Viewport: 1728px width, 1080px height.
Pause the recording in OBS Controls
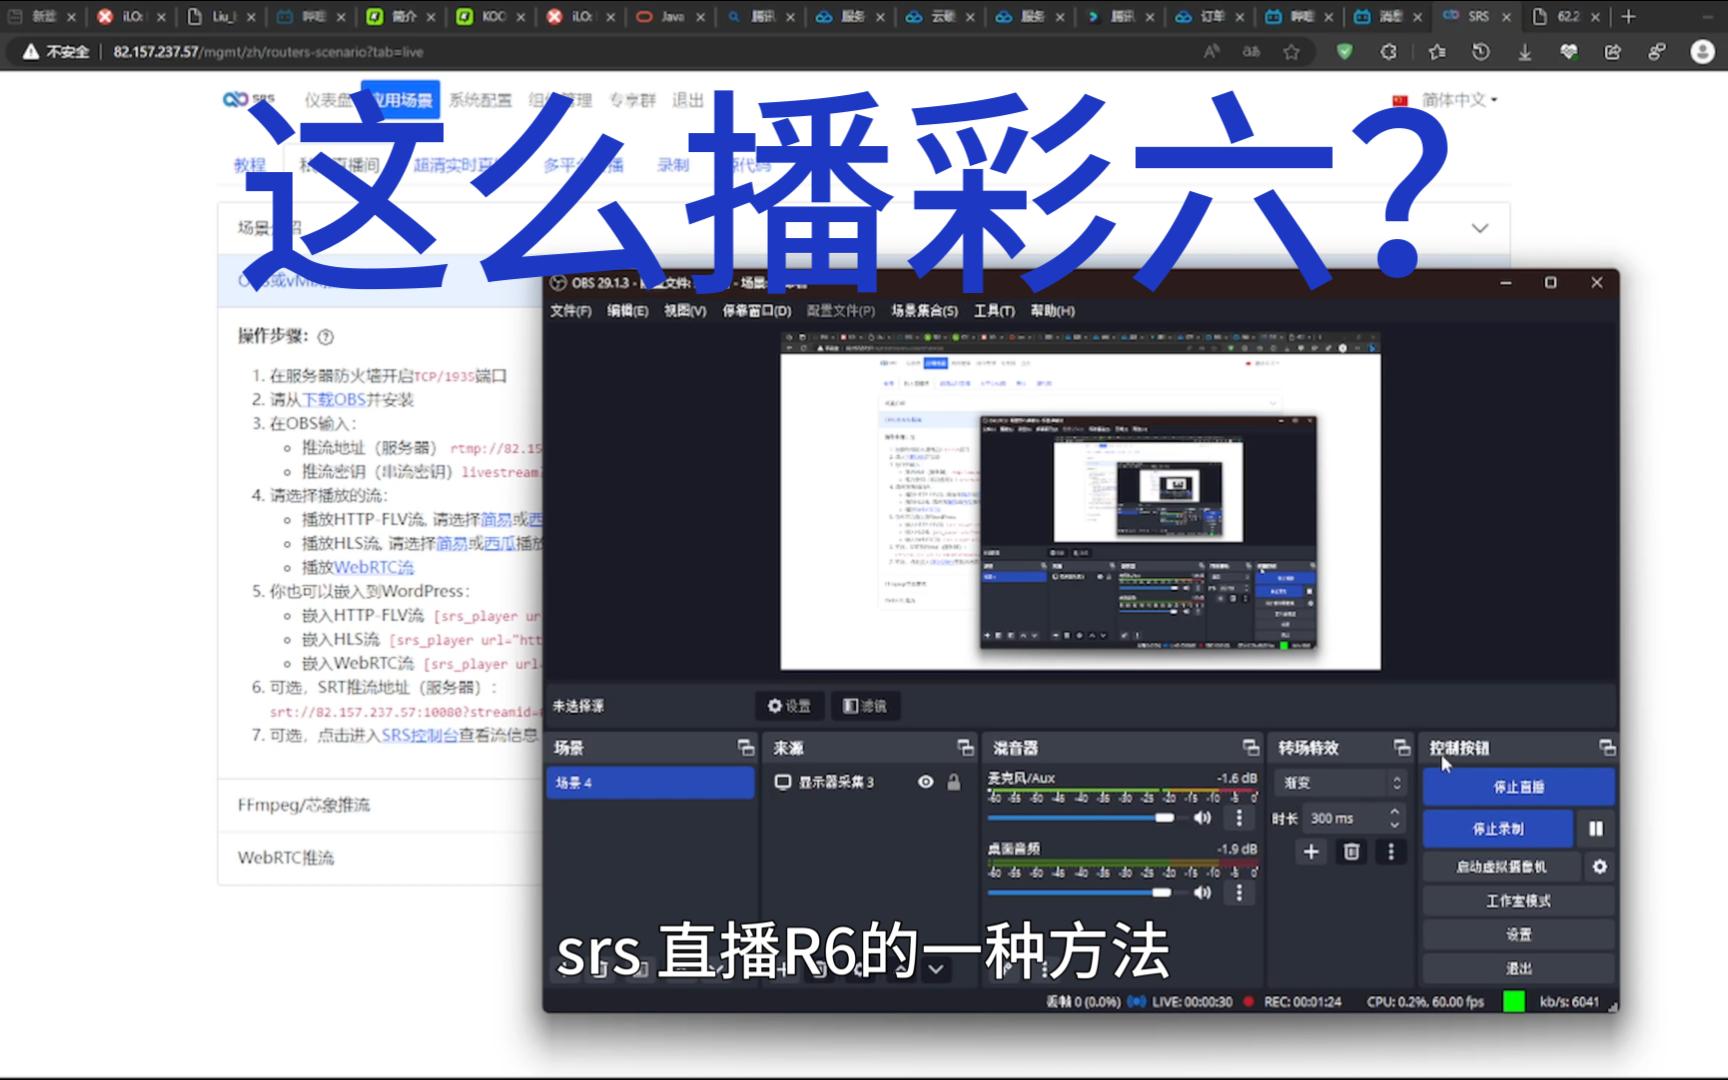tap(1596, 829)
